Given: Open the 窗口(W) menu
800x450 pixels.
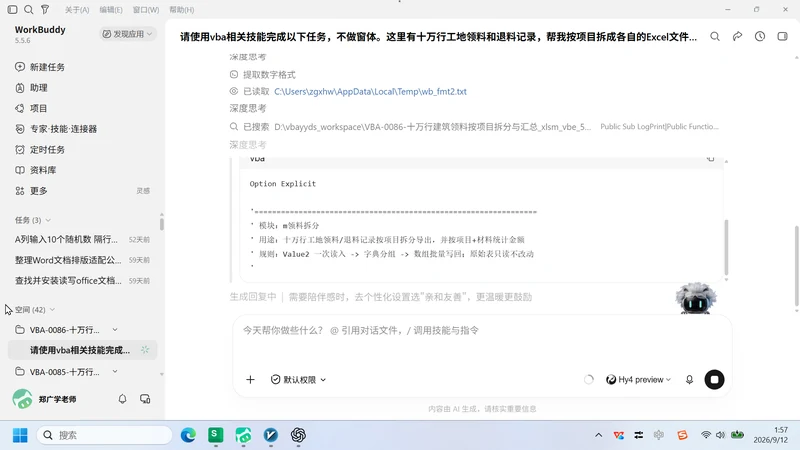Looking at the screenshot, I should point(146,10).
